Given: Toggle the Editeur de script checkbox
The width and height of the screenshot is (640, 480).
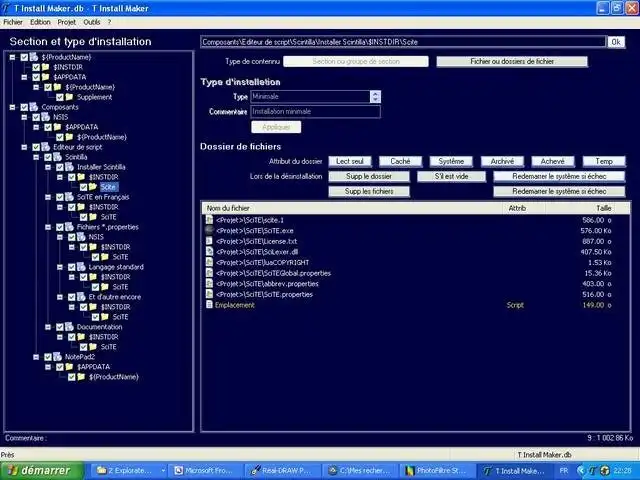Looking at the screenshot, I should tap(36, 147).
